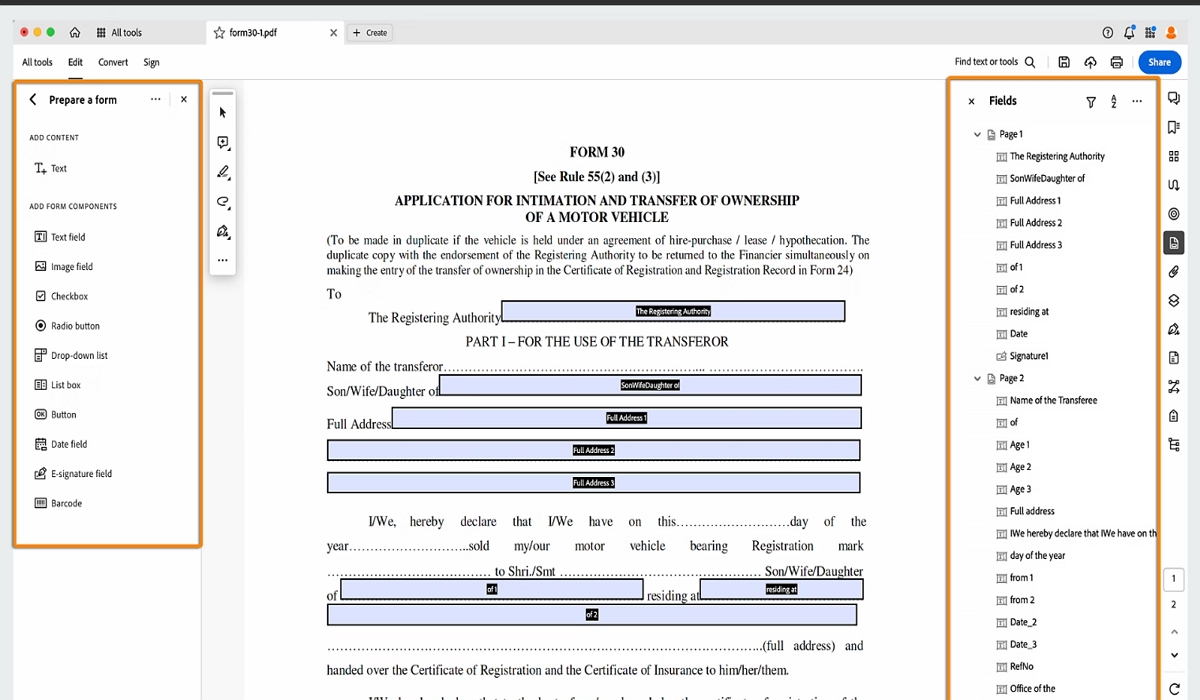Add a Text field component
This screenshot has width=1200, height=700.
60,237
